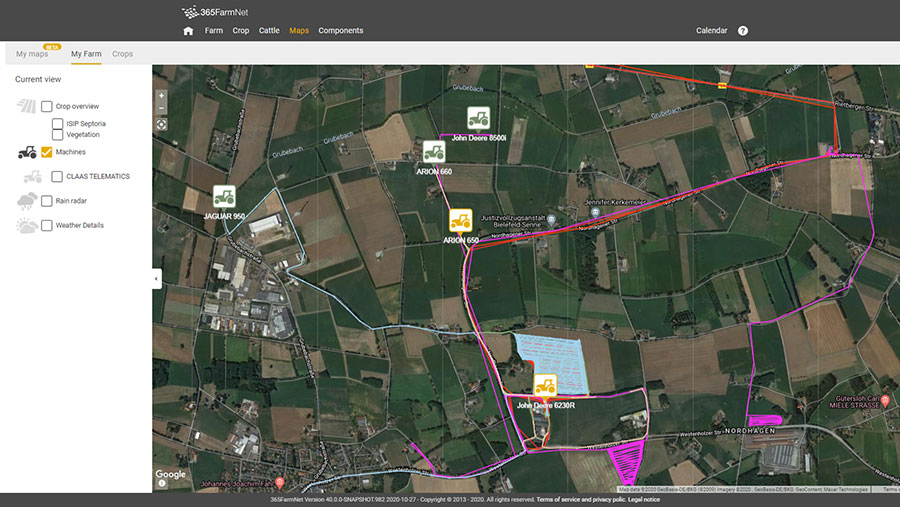Collapse the sidebar with the arrow handle
Image resolution: width=900 pixels, height=507 pixels.
pyautogui.click(x=157, y=279)
